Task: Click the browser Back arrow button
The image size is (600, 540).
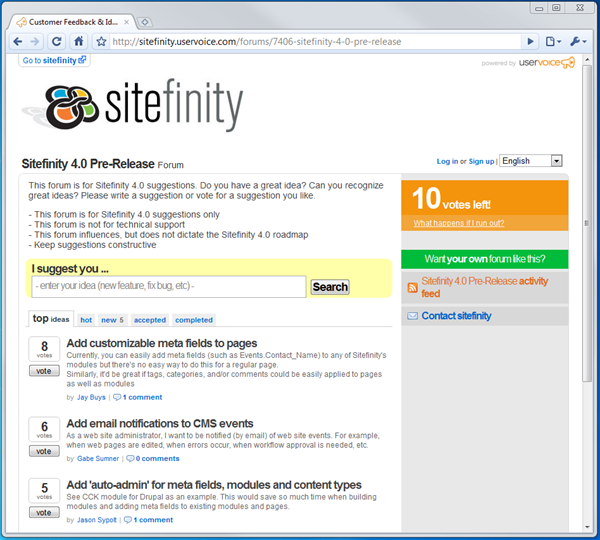Action: 17,42
